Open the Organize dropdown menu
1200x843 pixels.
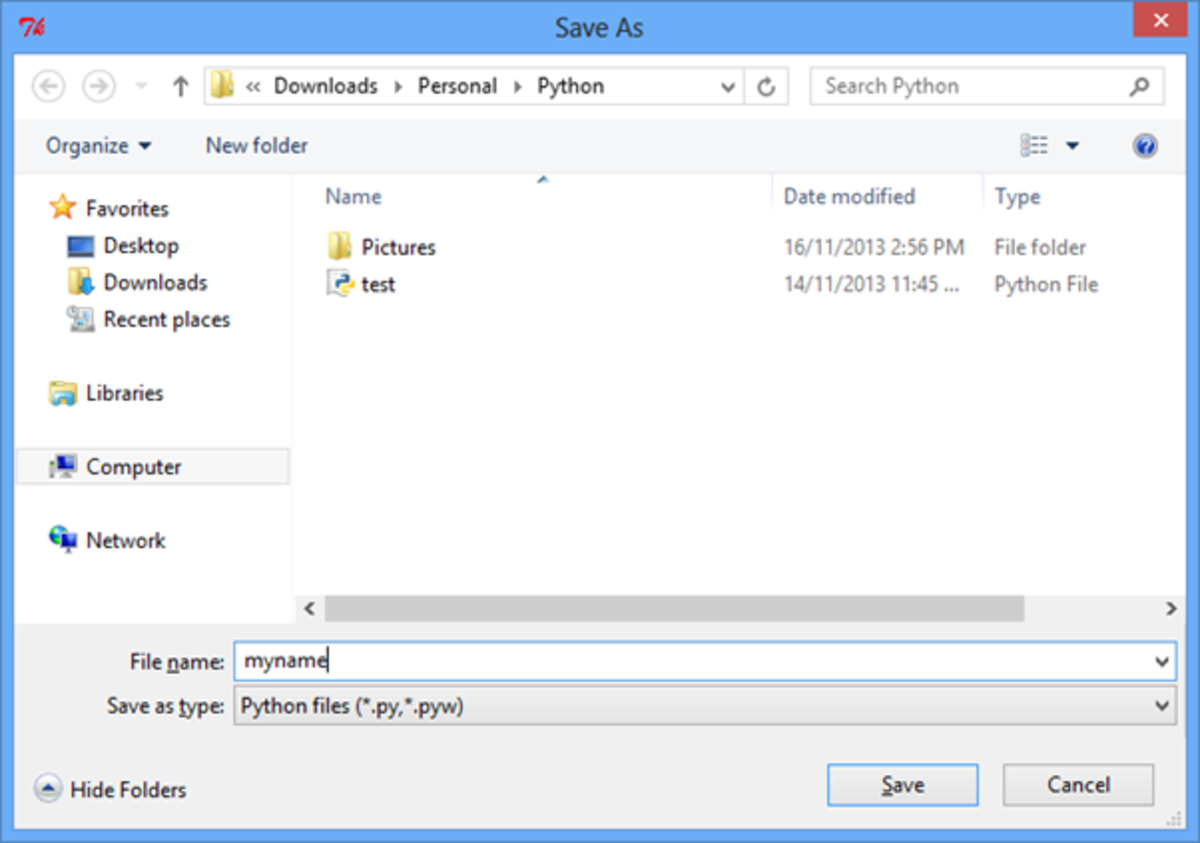click(97, 145)
